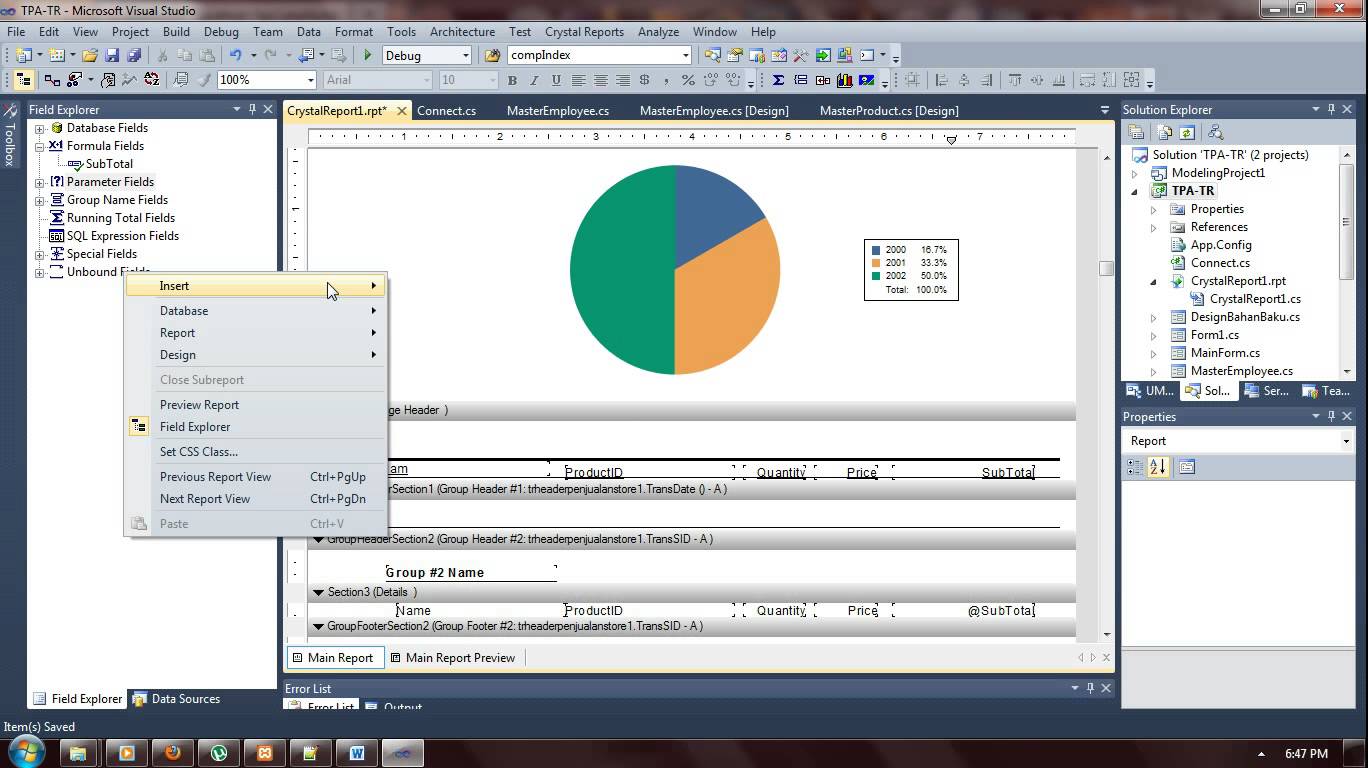1368x768 pixels.
Task: Open the Main Report Preview view
Action: (459, 658)
